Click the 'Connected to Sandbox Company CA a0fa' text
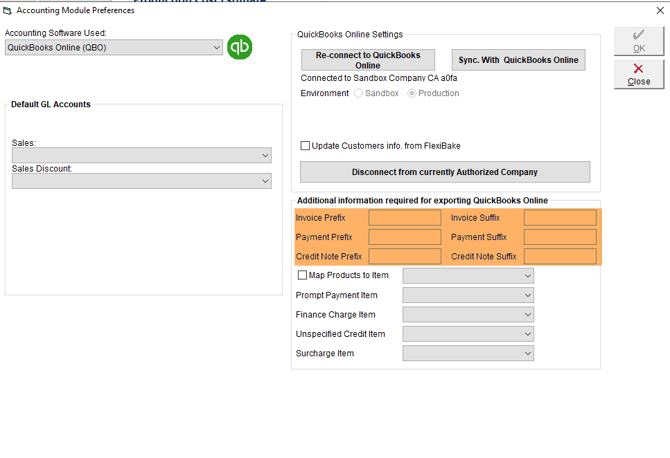Screen dimensions: 670x458 [379, 78]
